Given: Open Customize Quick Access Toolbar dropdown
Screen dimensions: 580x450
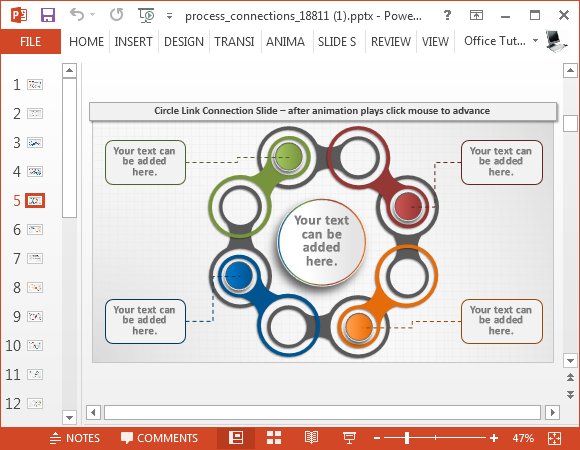Looking at the screenshot, I should (169, 16).
